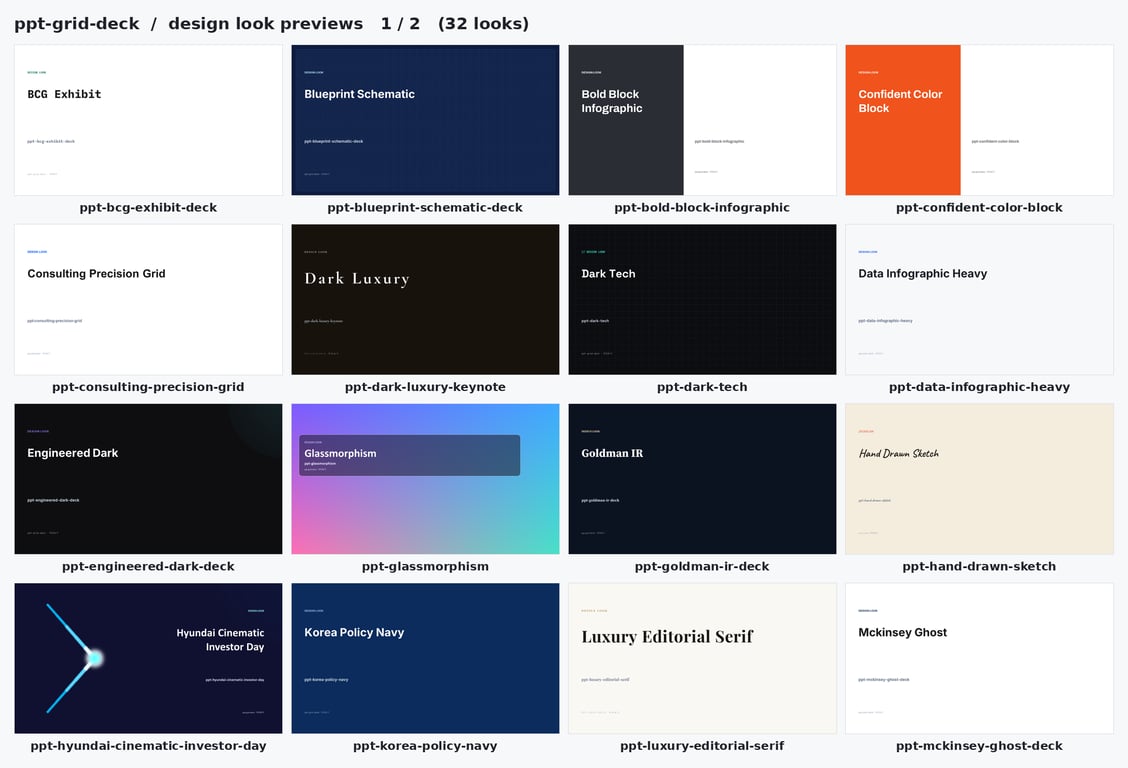Select the Blueprint Schematic preview slide
The height and width of the screenshot is (768, 1128).
(x=425, y=119)
